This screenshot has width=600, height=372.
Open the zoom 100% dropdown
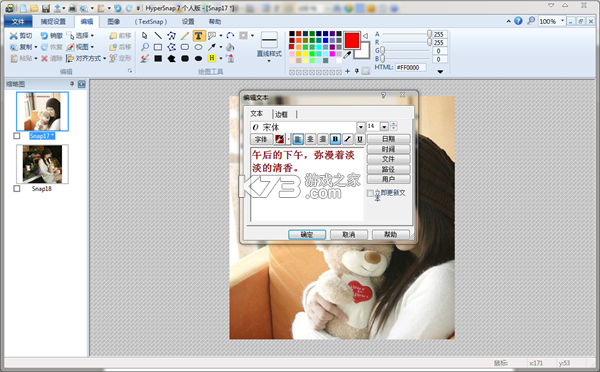(x=562, y=21)
